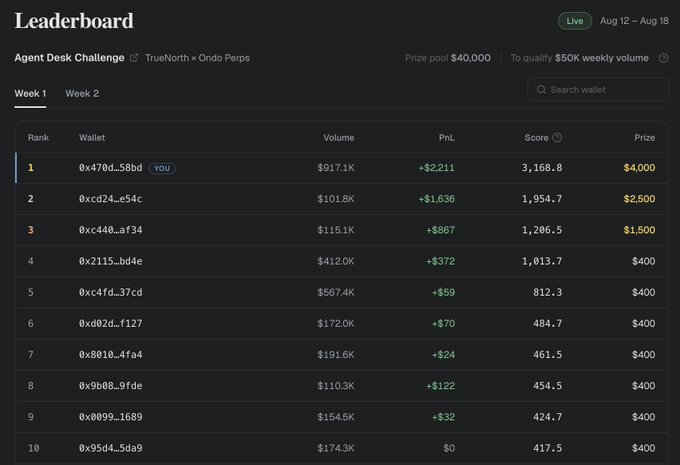Sort by the Prize column header
Screen dimensions: 680x465
point(644,138)
